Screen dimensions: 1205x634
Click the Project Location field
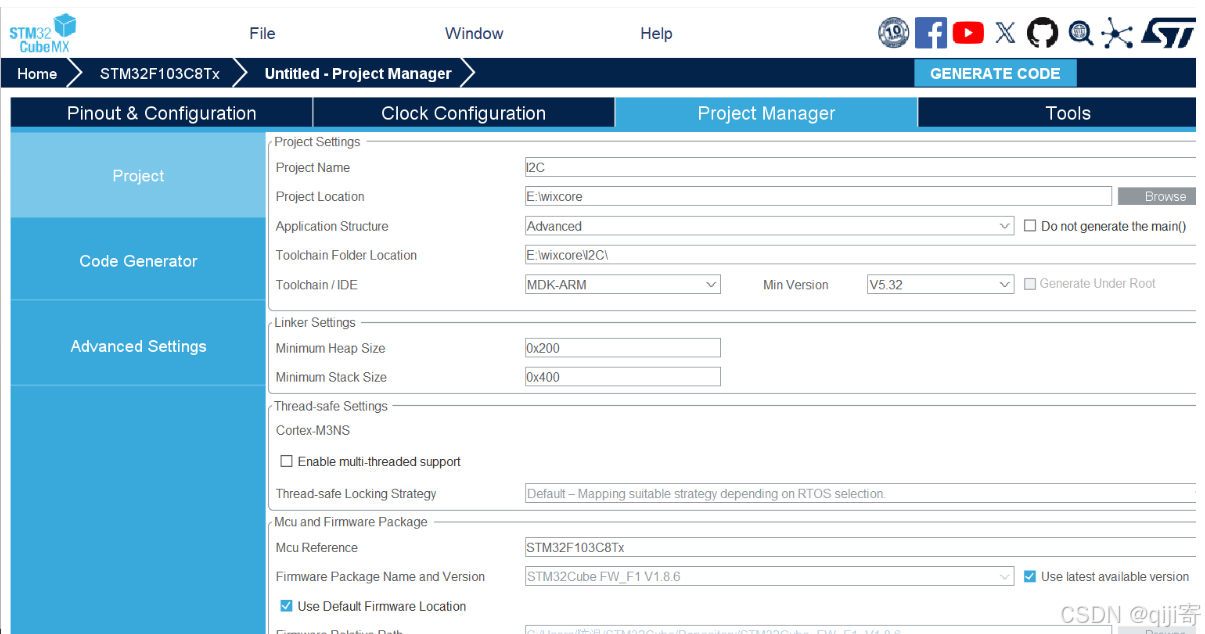coord(818,197)
